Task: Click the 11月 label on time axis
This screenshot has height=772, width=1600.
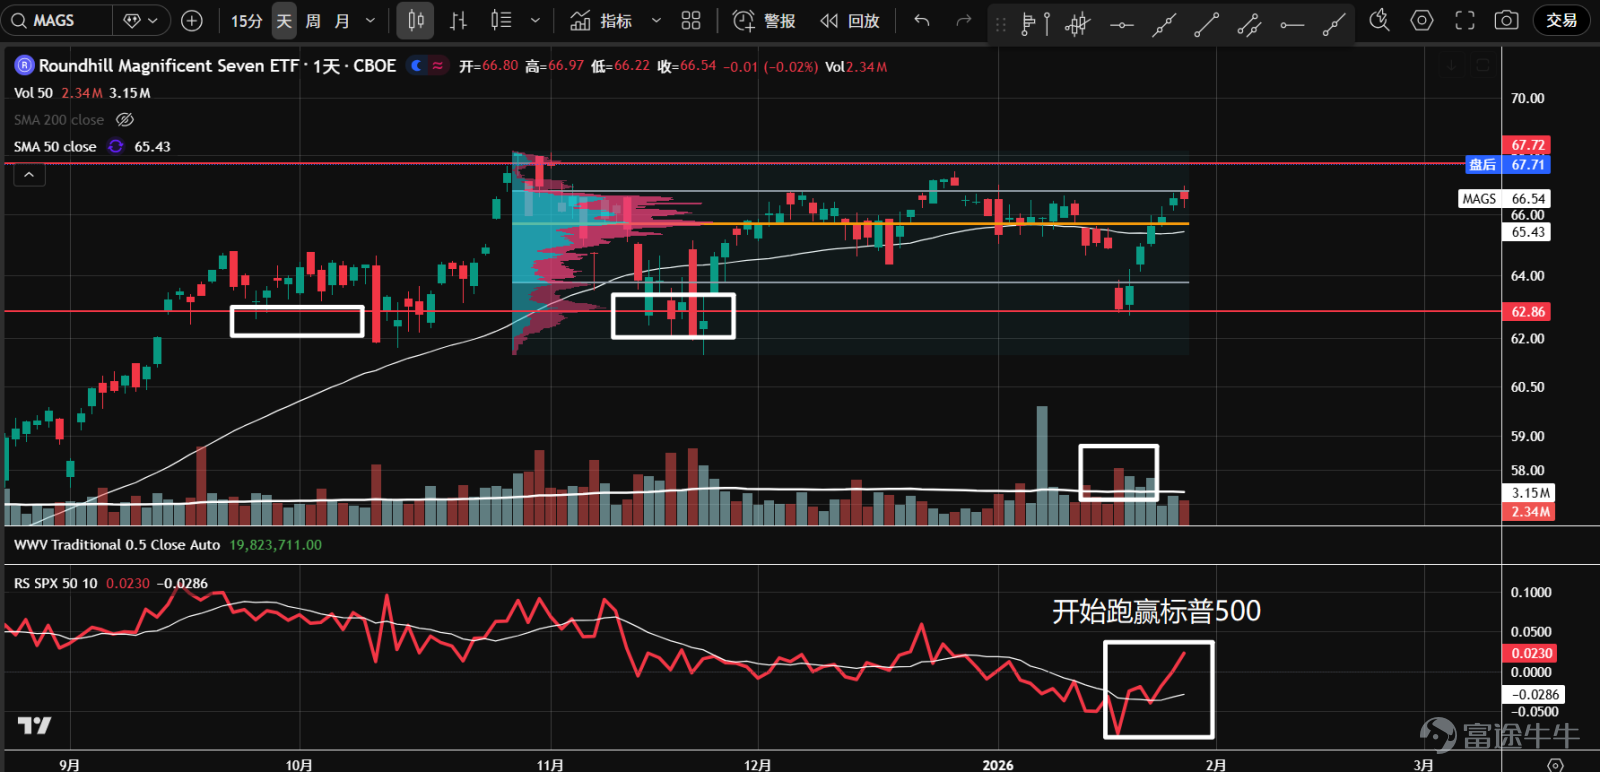Action: [550, 764]
